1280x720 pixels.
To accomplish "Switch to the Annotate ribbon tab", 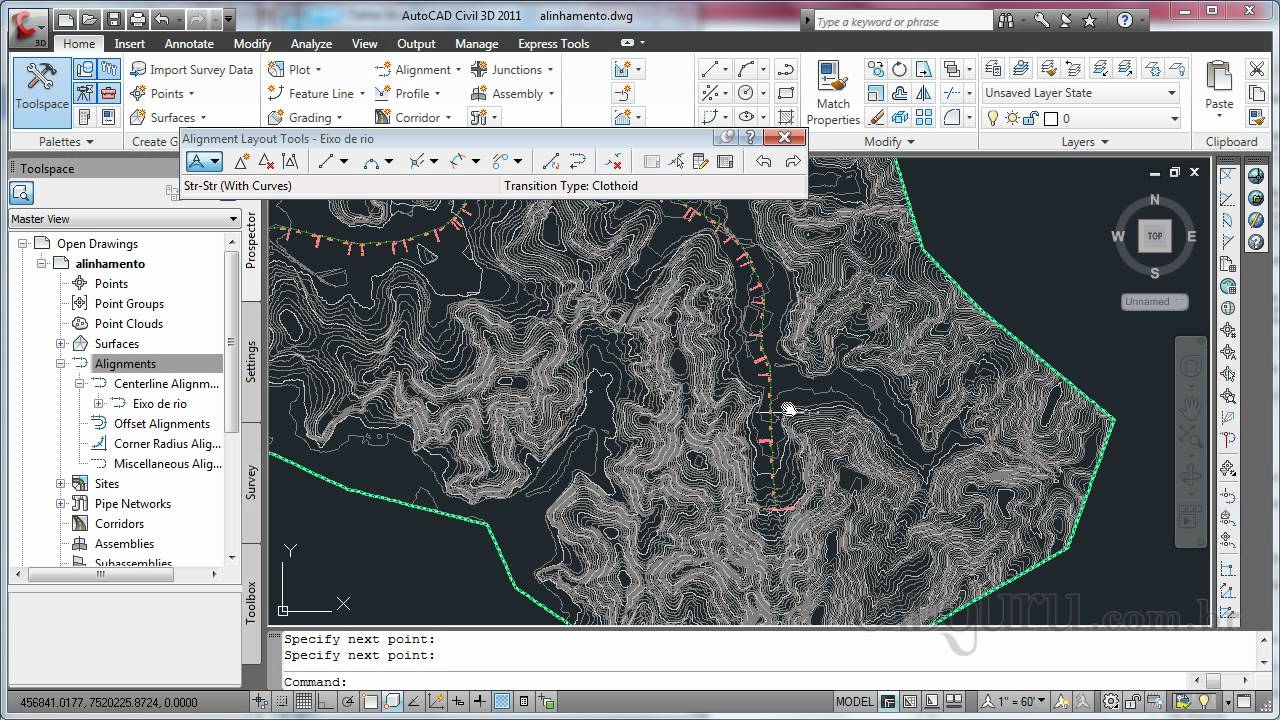I will point(189,43).
